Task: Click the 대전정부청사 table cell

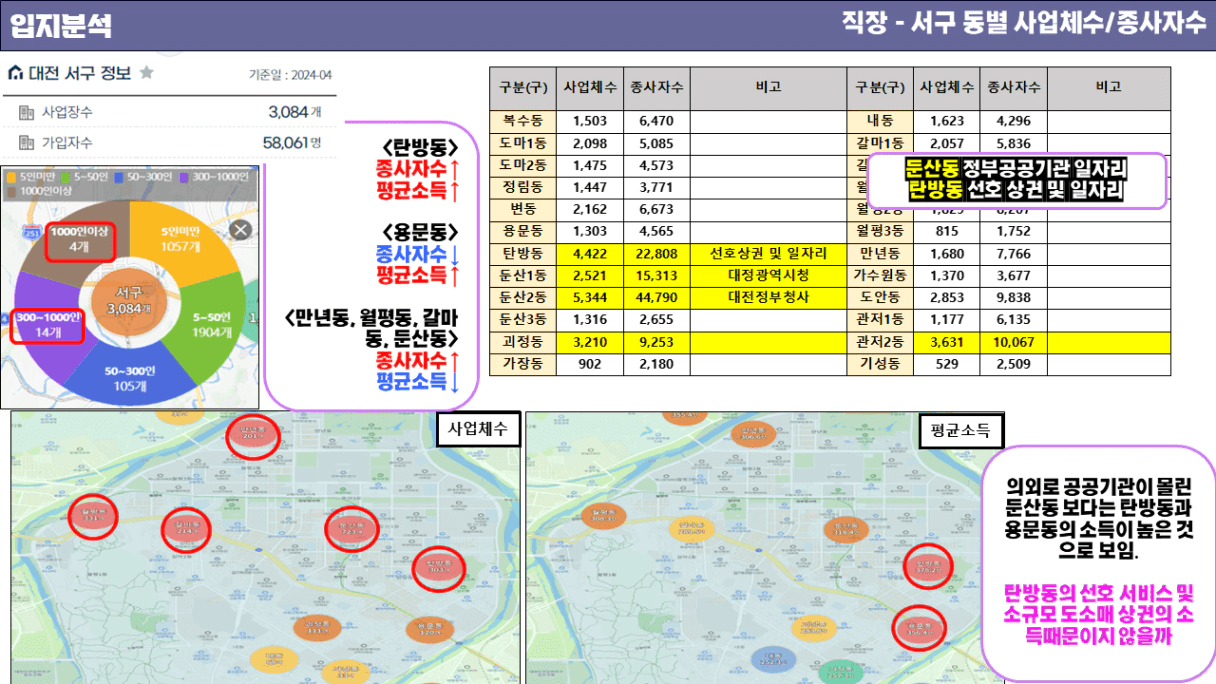Action: coord(768,298)
